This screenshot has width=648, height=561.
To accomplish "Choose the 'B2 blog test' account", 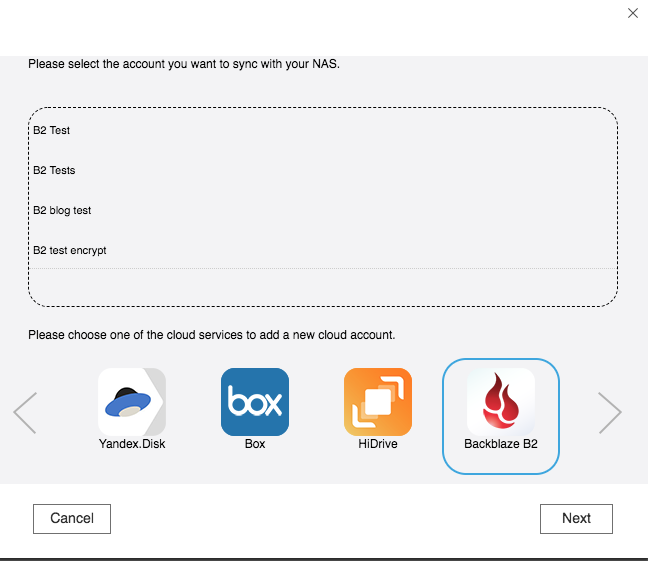I will pos(62,210).
